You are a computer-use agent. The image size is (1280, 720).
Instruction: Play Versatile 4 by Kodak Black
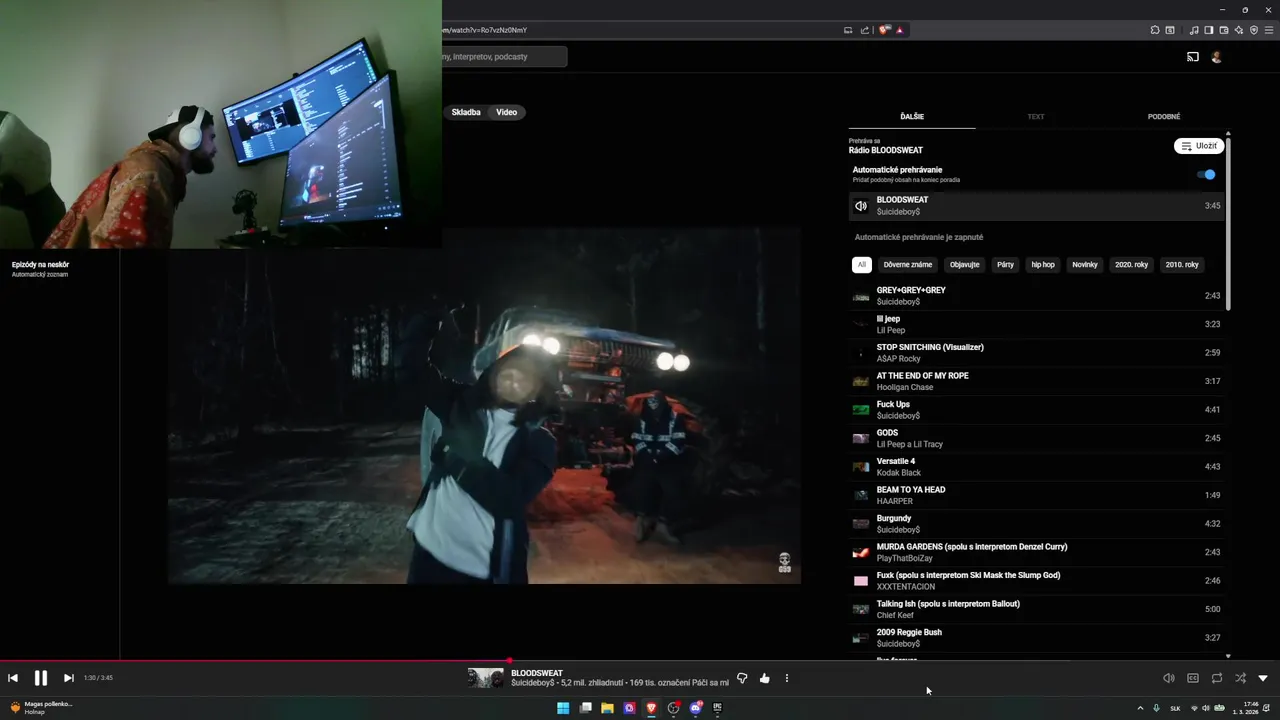coord(1037,467)
